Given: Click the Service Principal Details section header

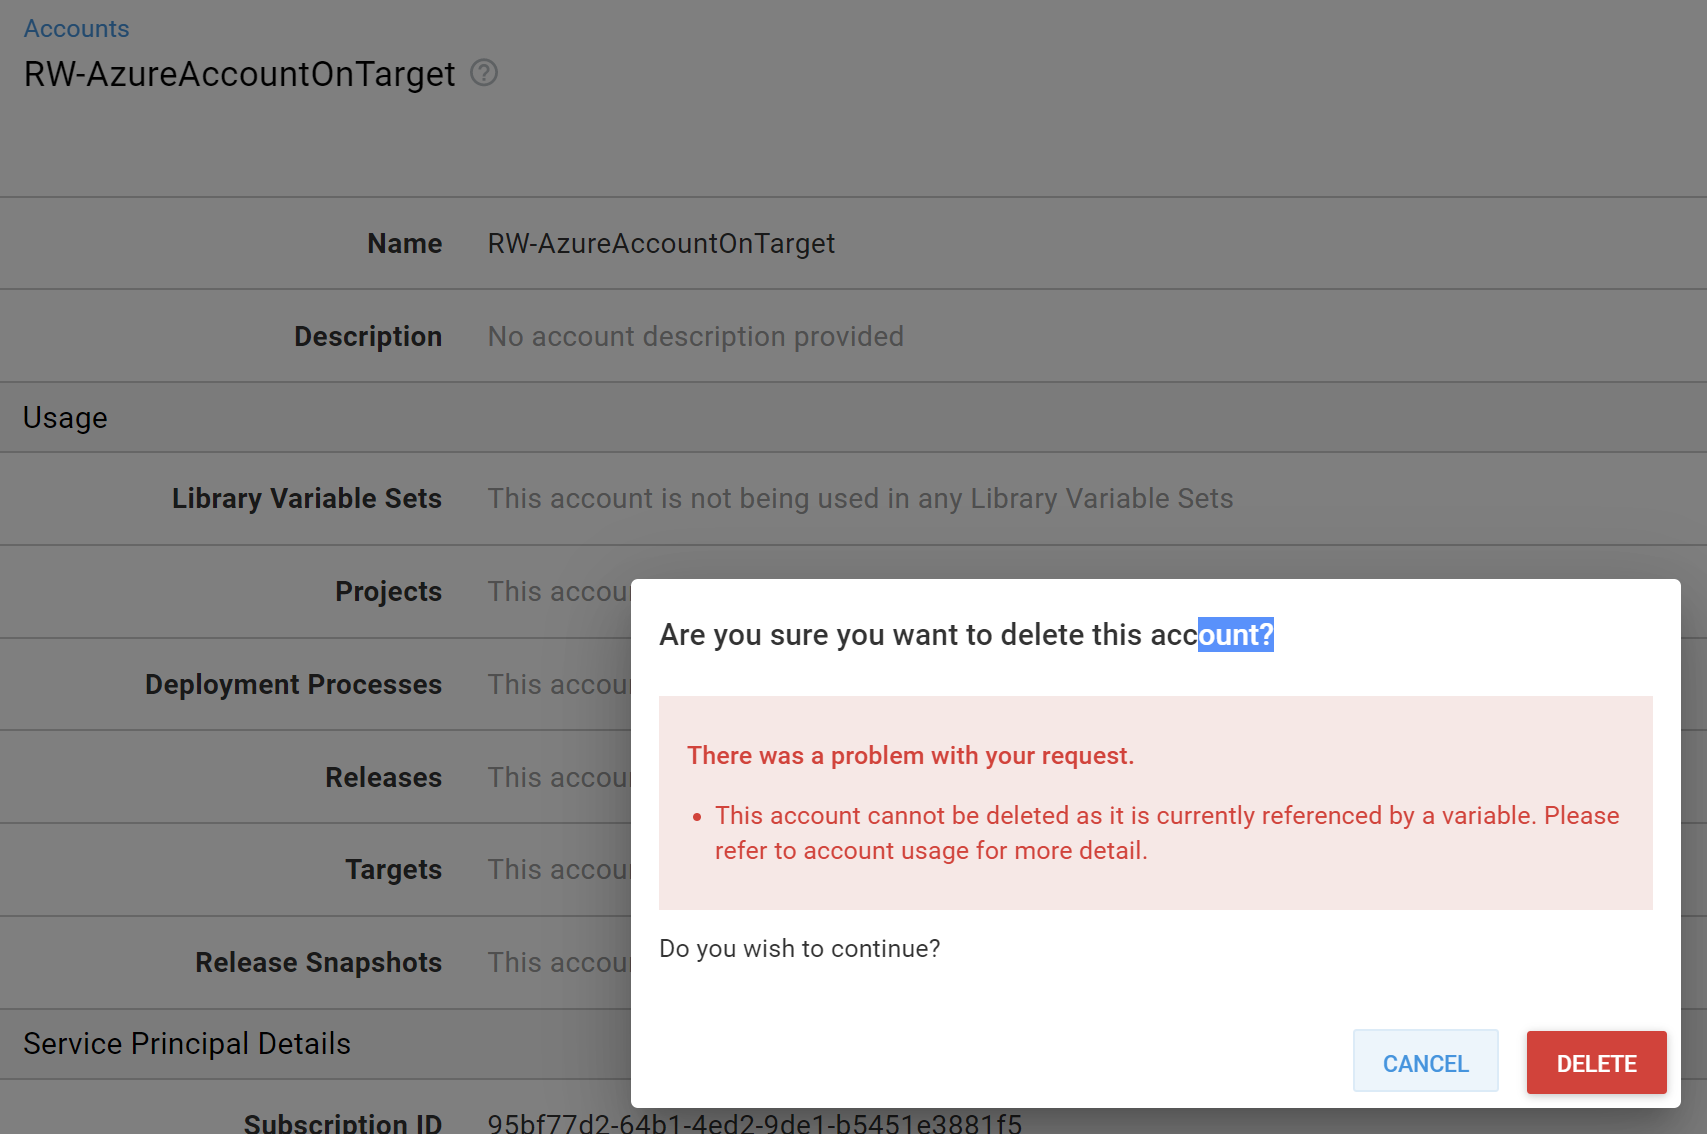Looking at the screenshot, I should pos(185,1043).
